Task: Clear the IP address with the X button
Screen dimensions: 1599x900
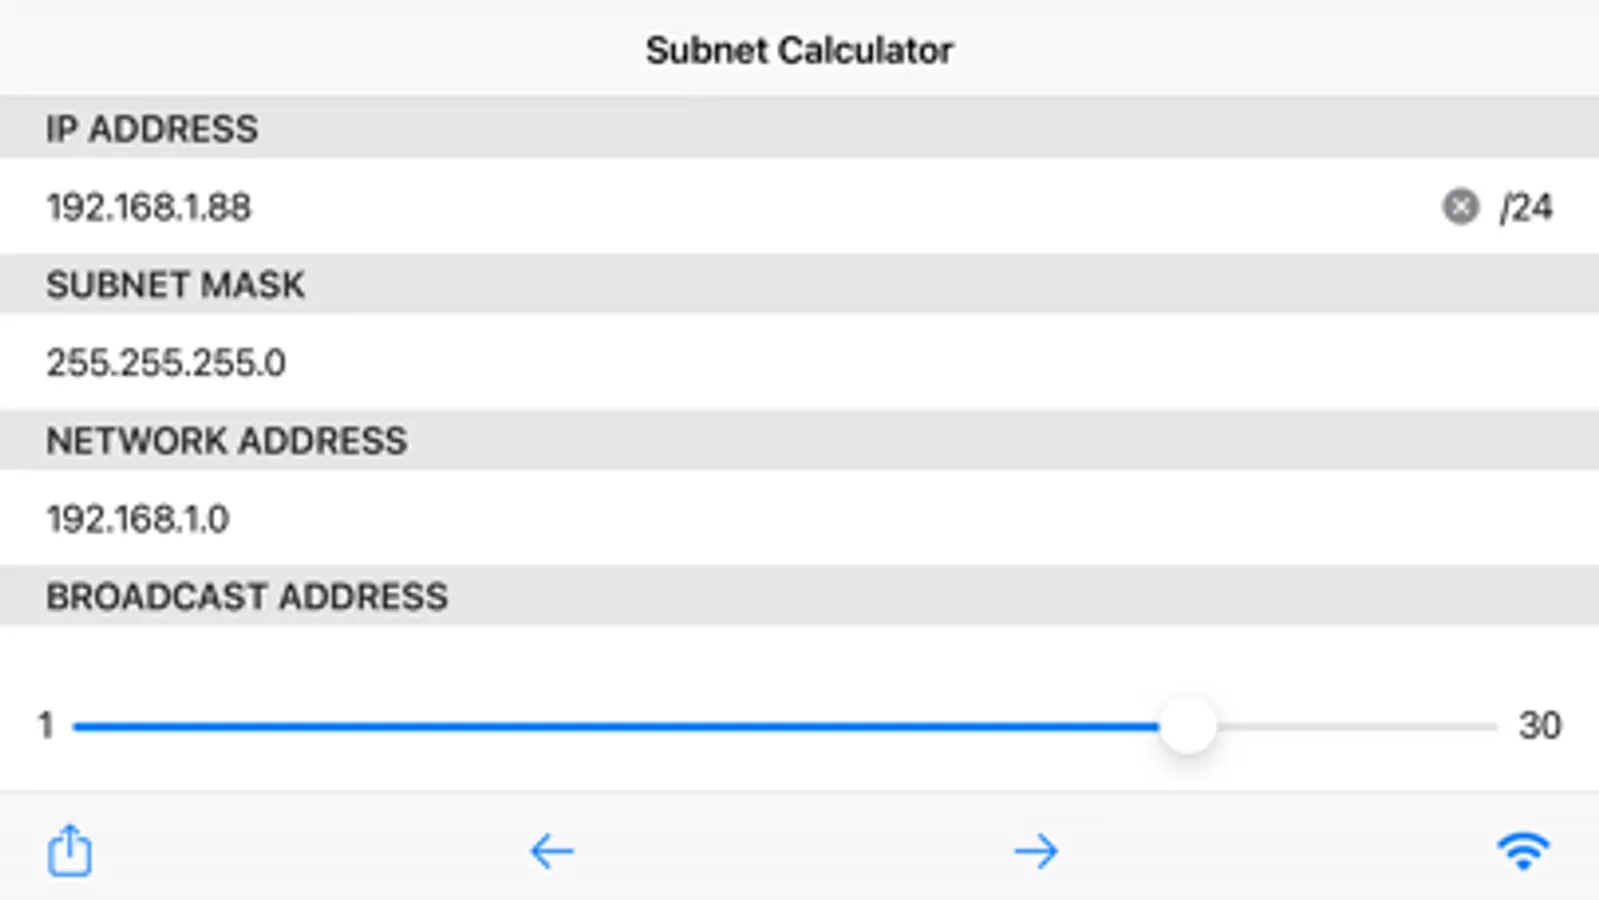Action: click(x=1460, y=206)
